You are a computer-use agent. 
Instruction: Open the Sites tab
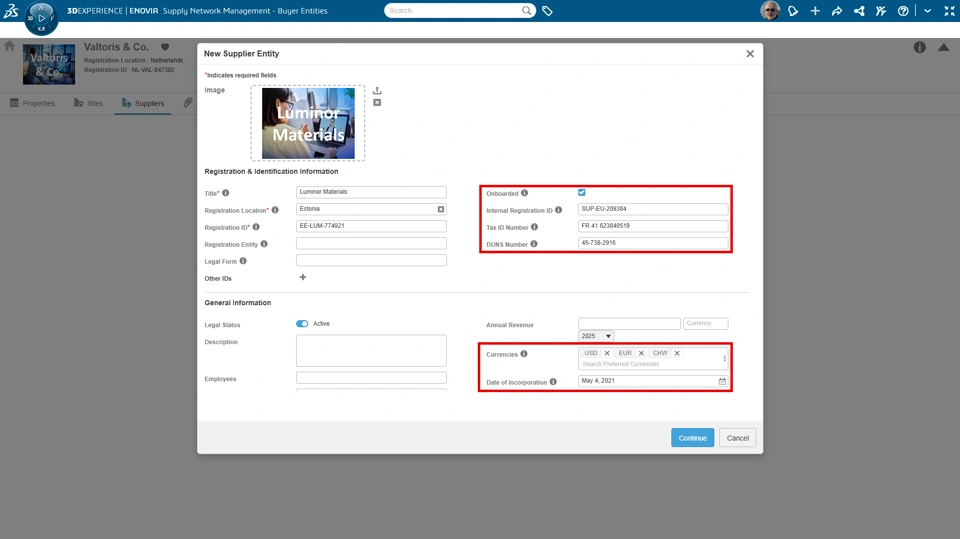pos(88,103)
